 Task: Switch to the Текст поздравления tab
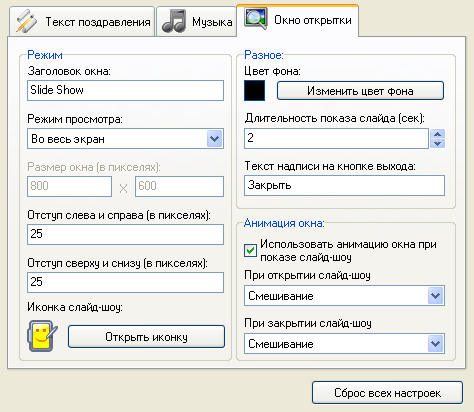pos(82,22)
